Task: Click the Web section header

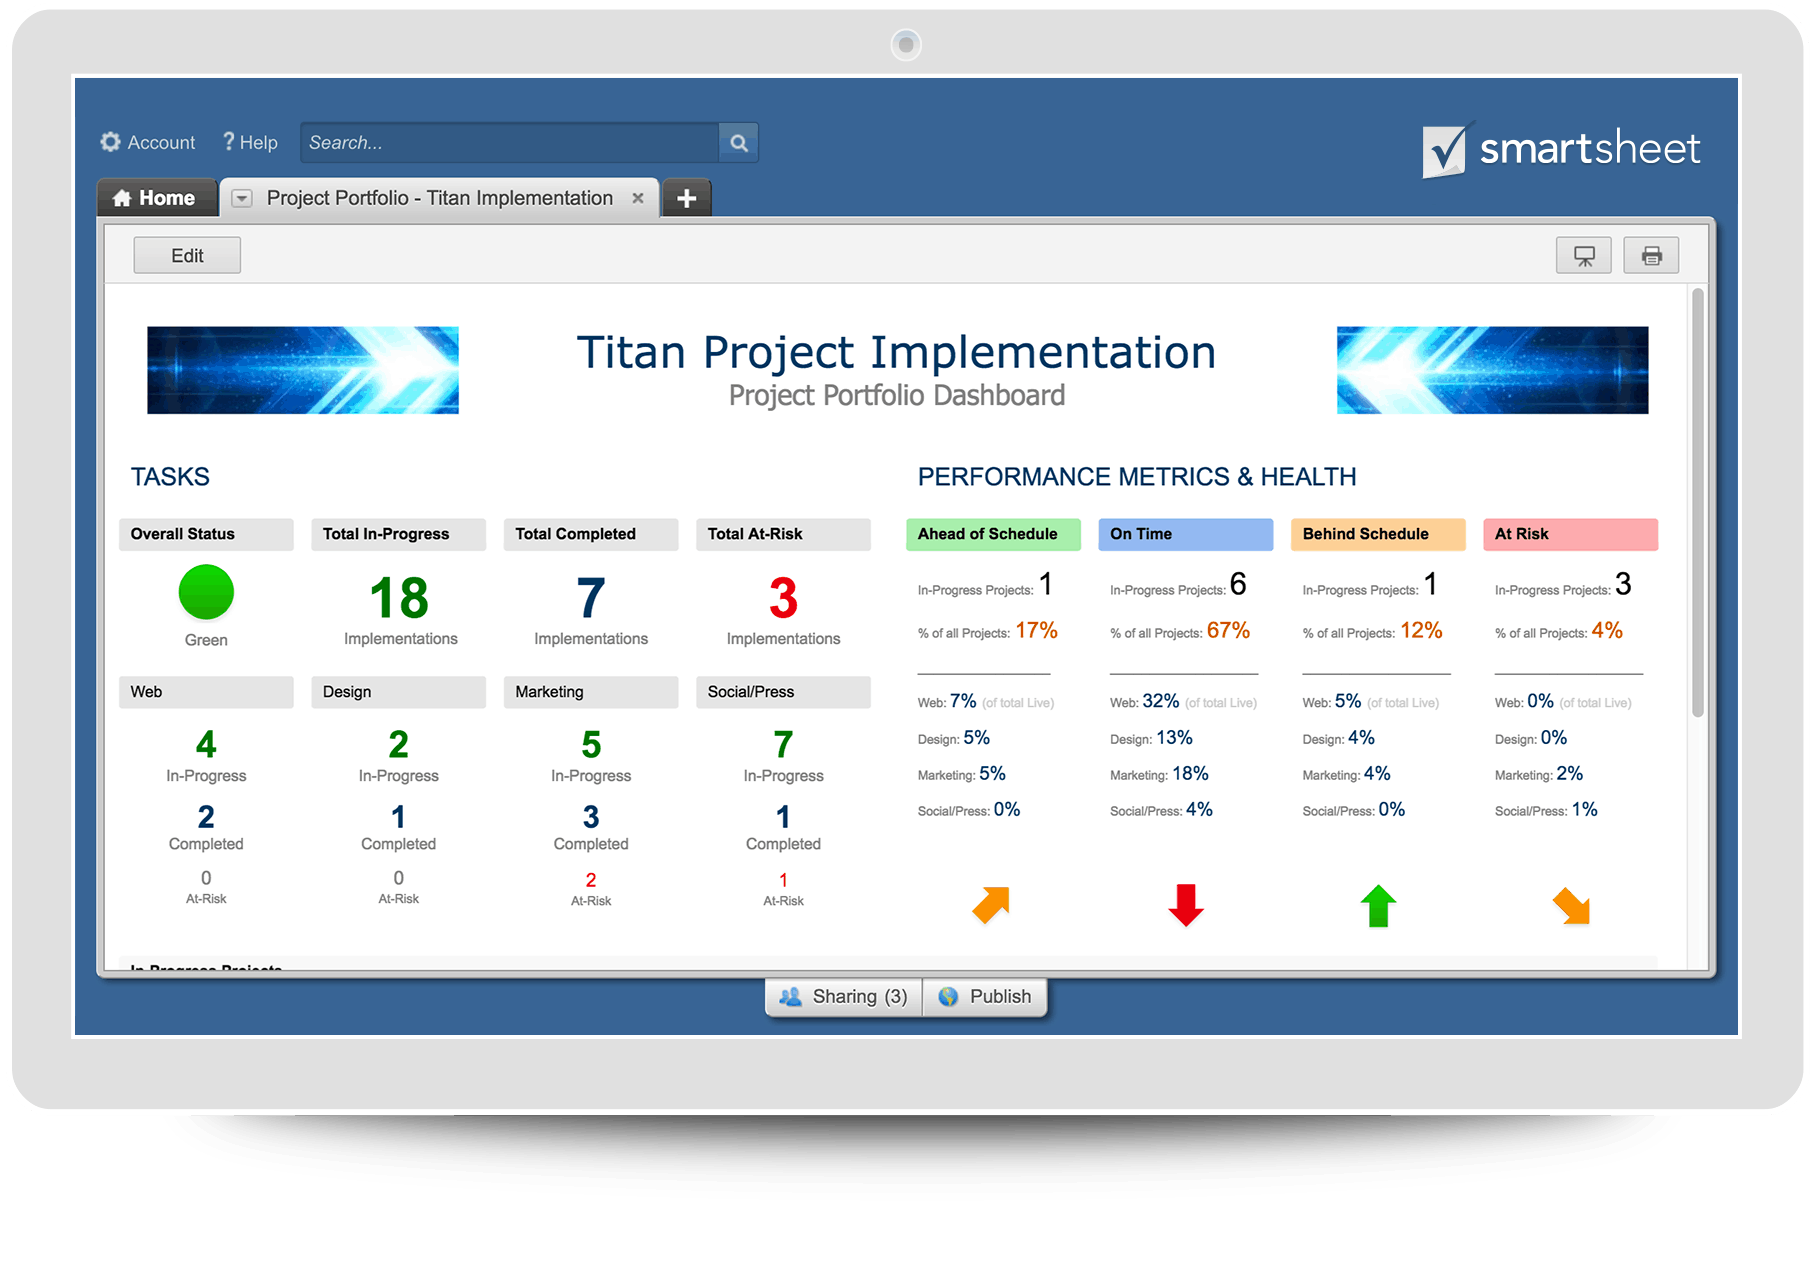Action: [x=206, y=692]
